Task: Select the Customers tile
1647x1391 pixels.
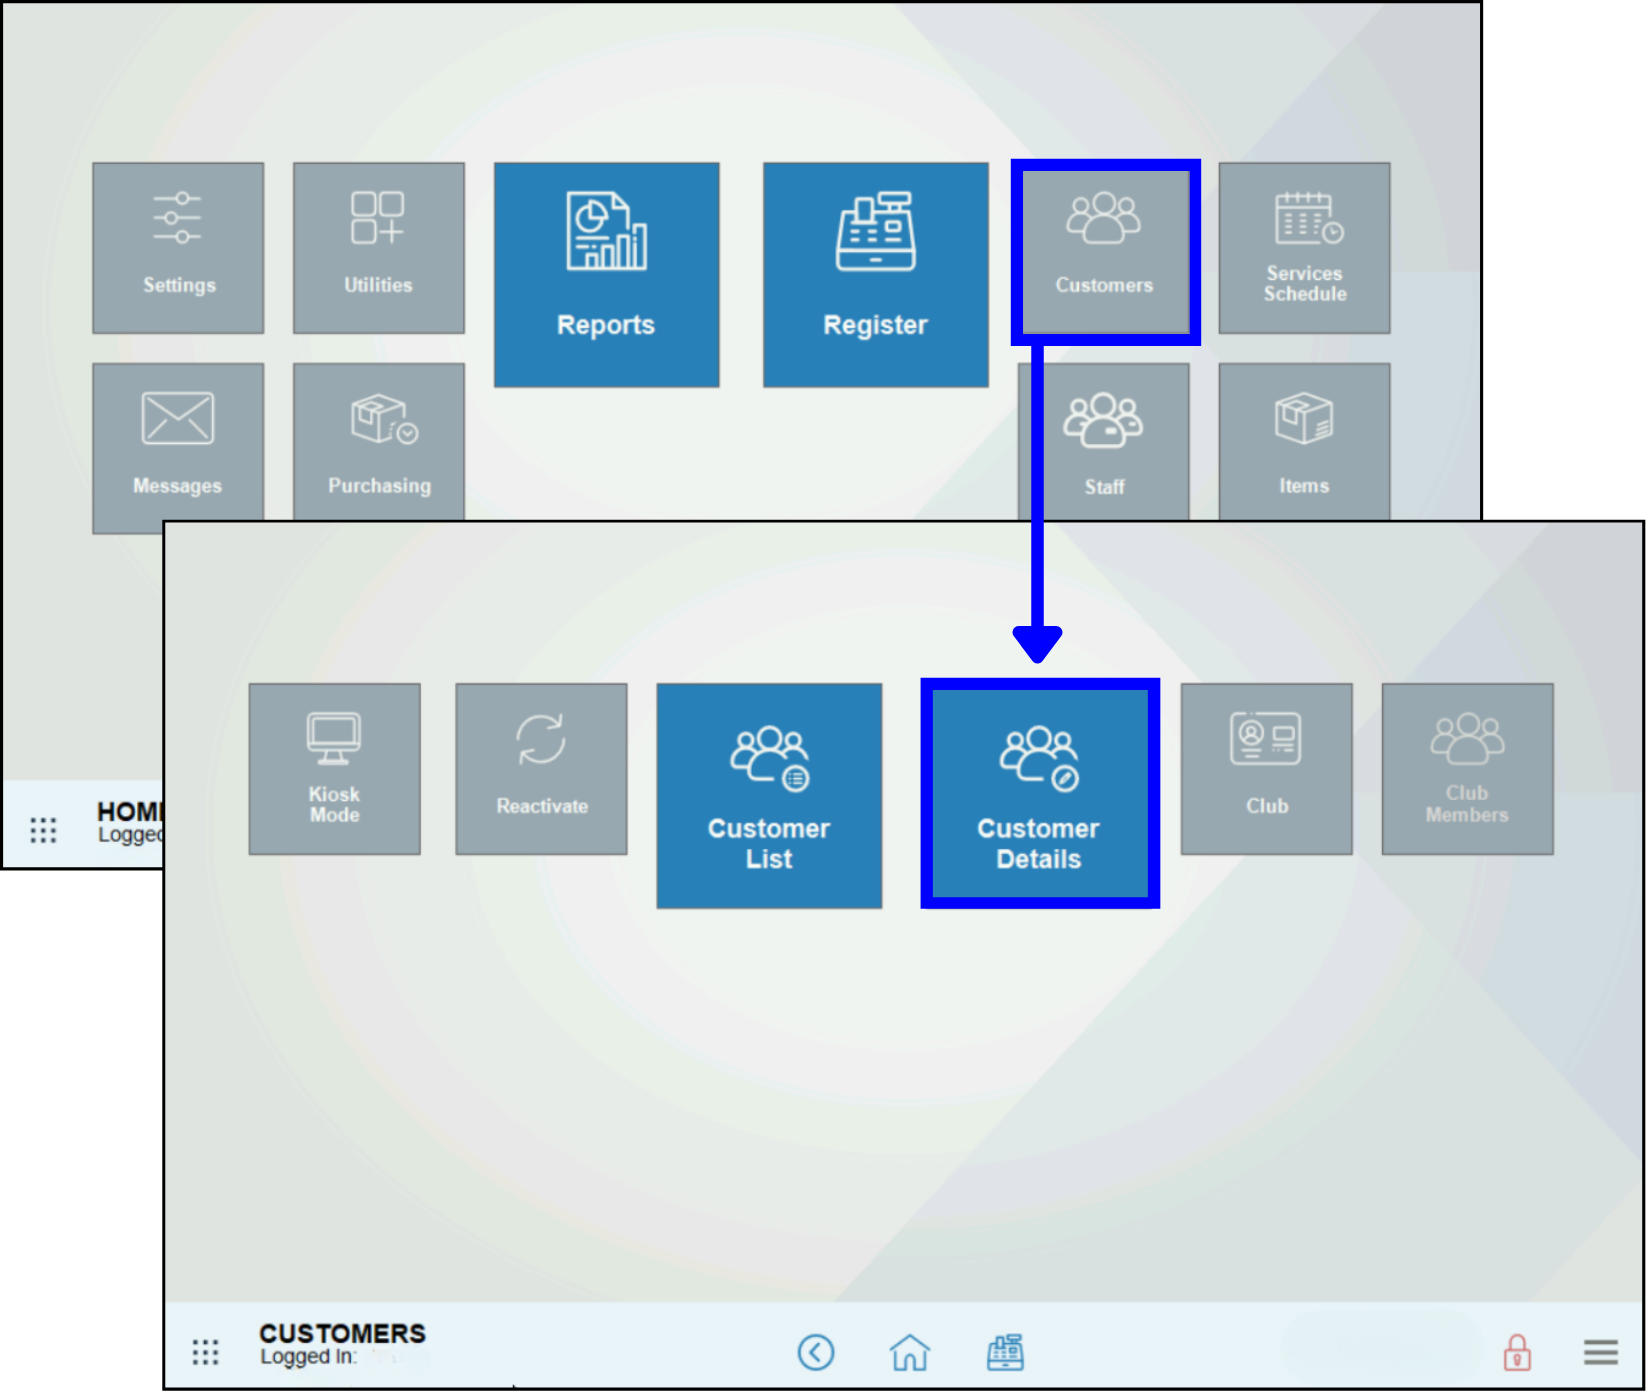Action: [1104, 250]
